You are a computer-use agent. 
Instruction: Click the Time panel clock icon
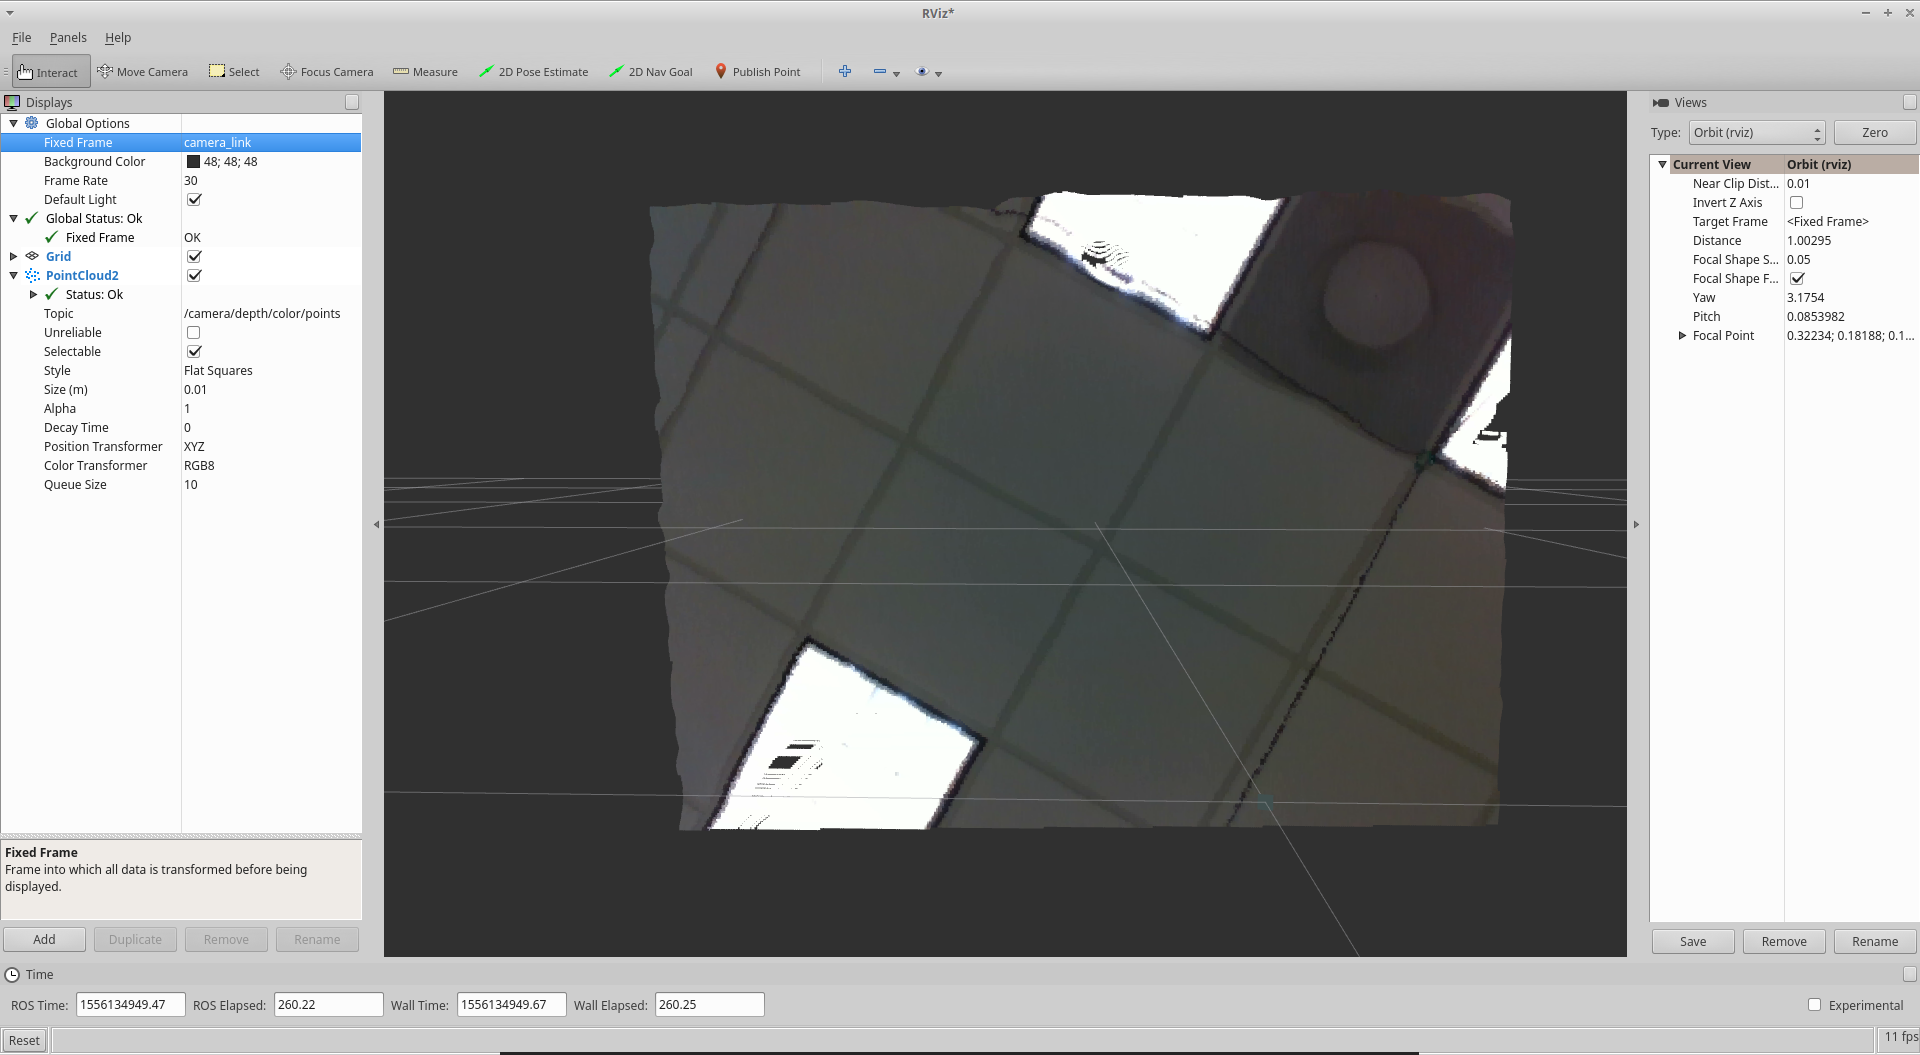coord(12,974)
